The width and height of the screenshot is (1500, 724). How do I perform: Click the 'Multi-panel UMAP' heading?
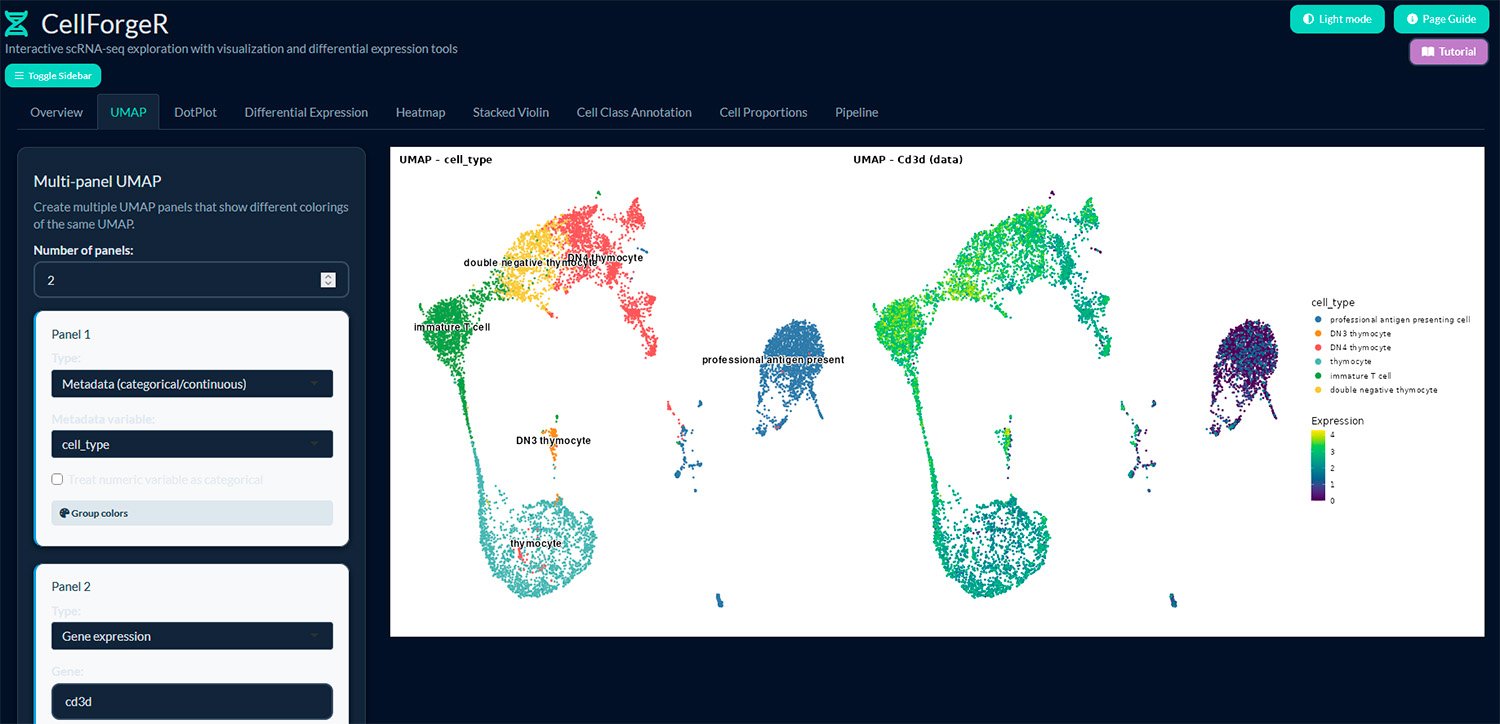(x=97, y=181)
